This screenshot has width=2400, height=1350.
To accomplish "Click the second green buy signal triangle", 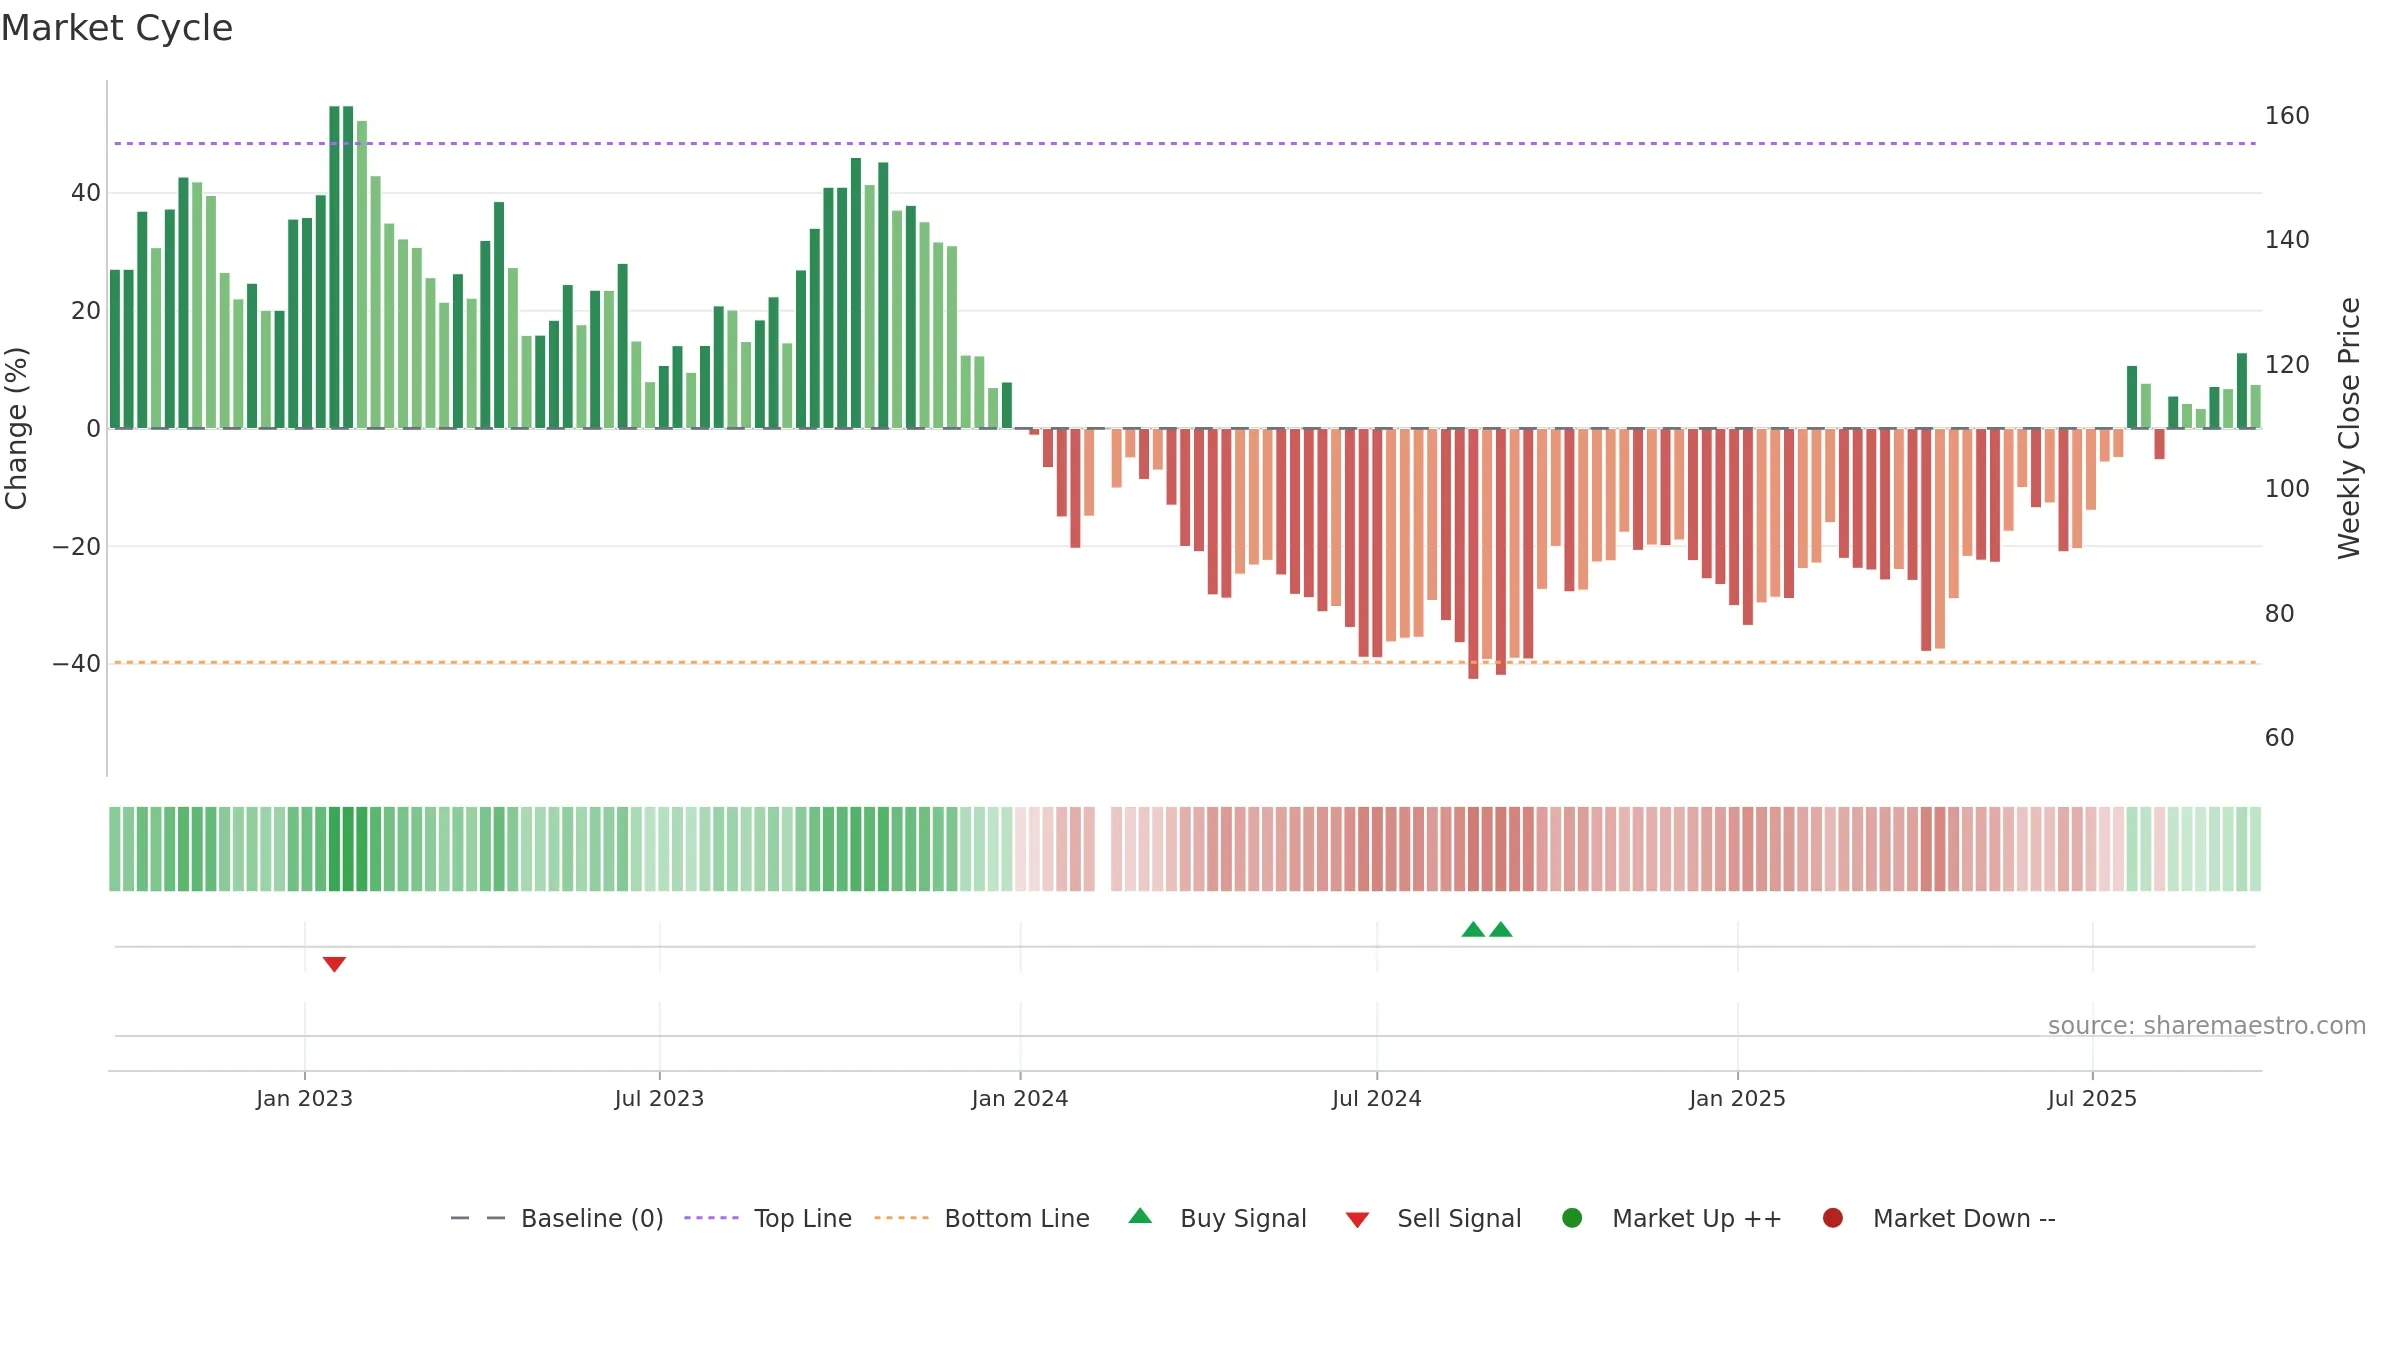I will pos(1501,929).
